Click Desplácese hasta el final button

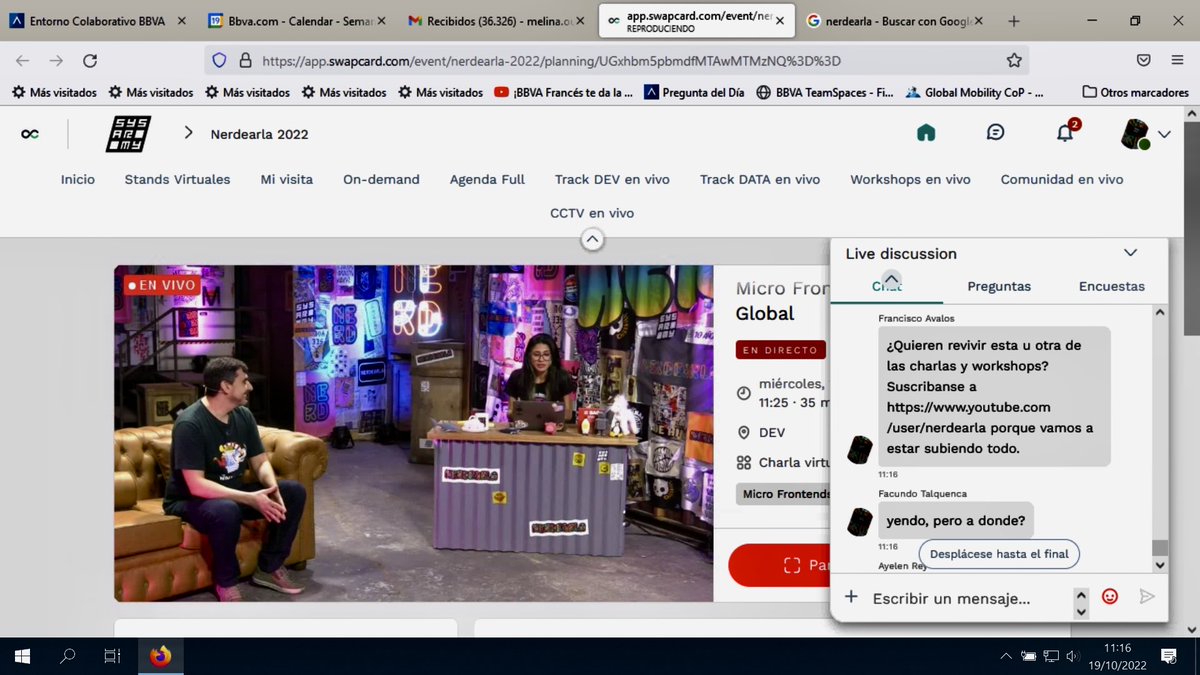(999, 553)
